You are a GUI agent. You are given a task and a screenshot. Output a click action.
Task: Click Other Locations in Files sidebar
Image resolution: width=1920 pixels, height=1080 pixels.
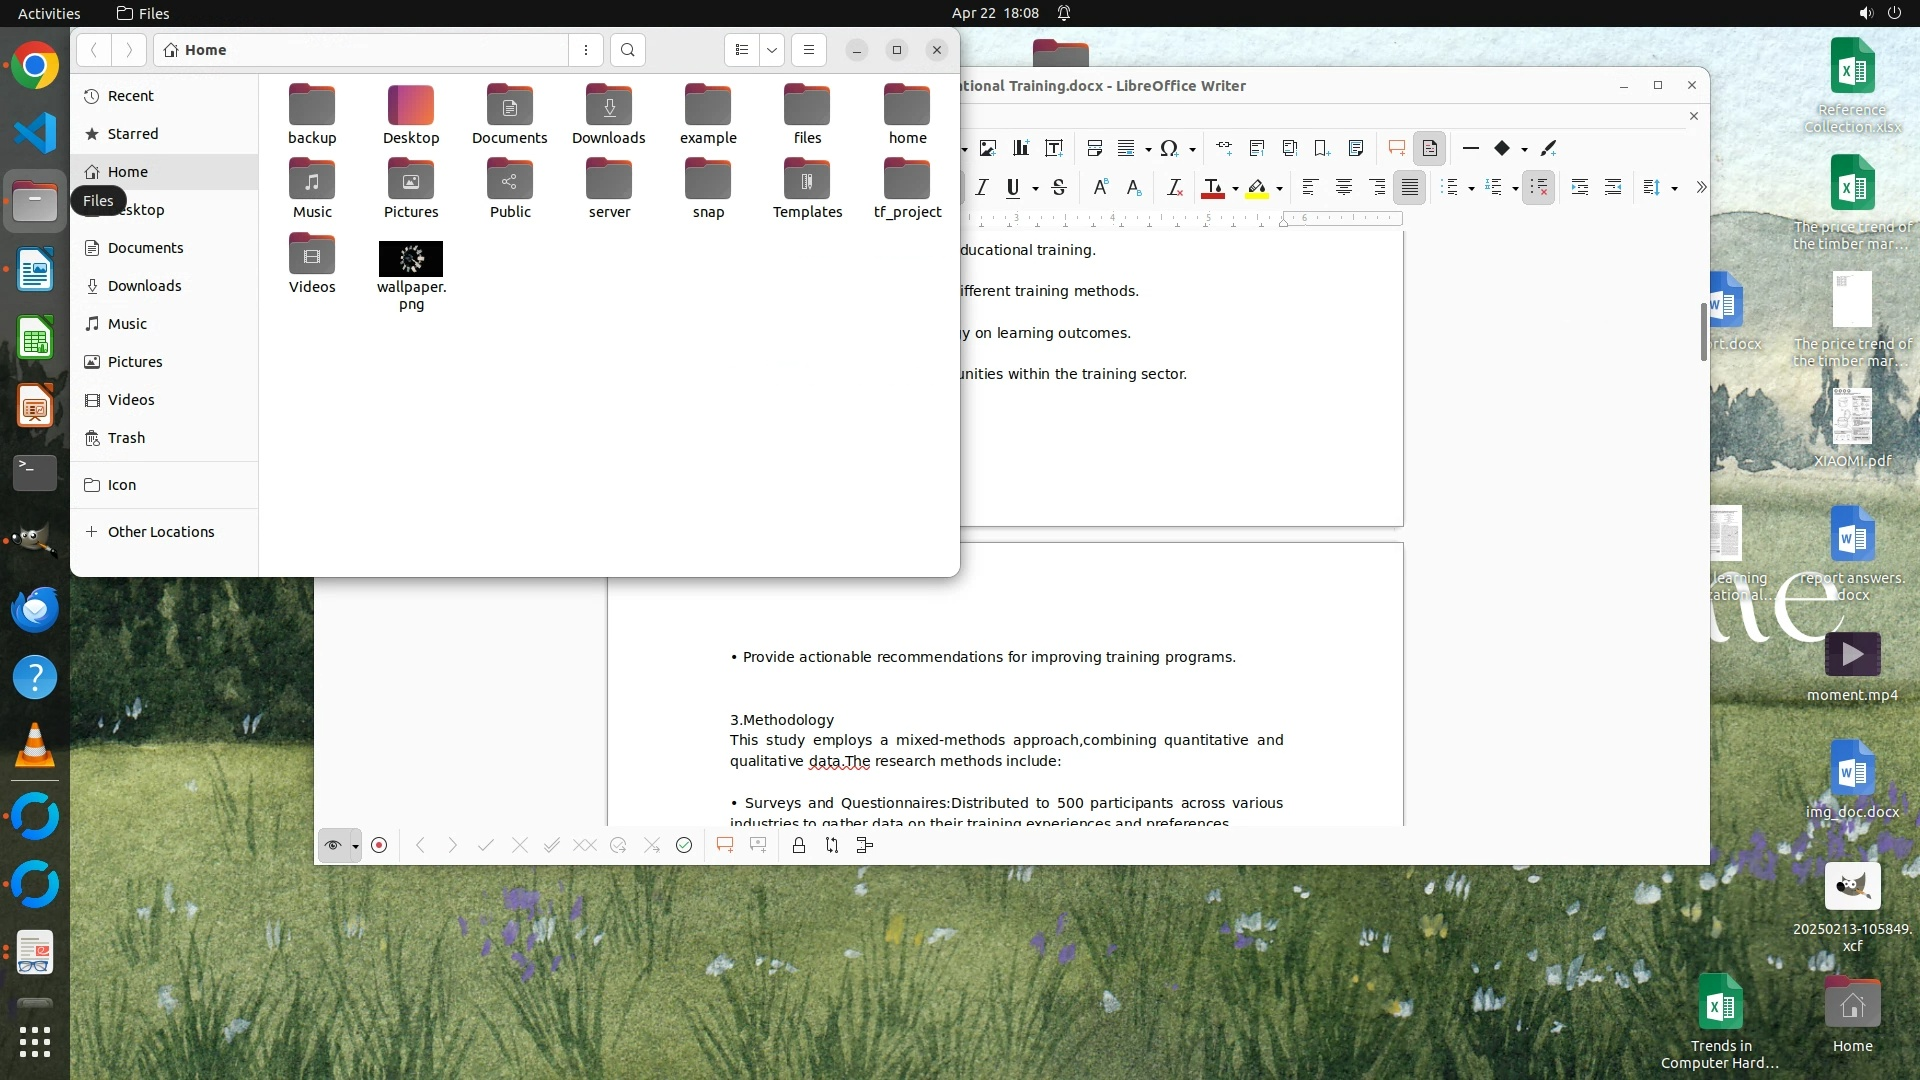coord(160,532)
